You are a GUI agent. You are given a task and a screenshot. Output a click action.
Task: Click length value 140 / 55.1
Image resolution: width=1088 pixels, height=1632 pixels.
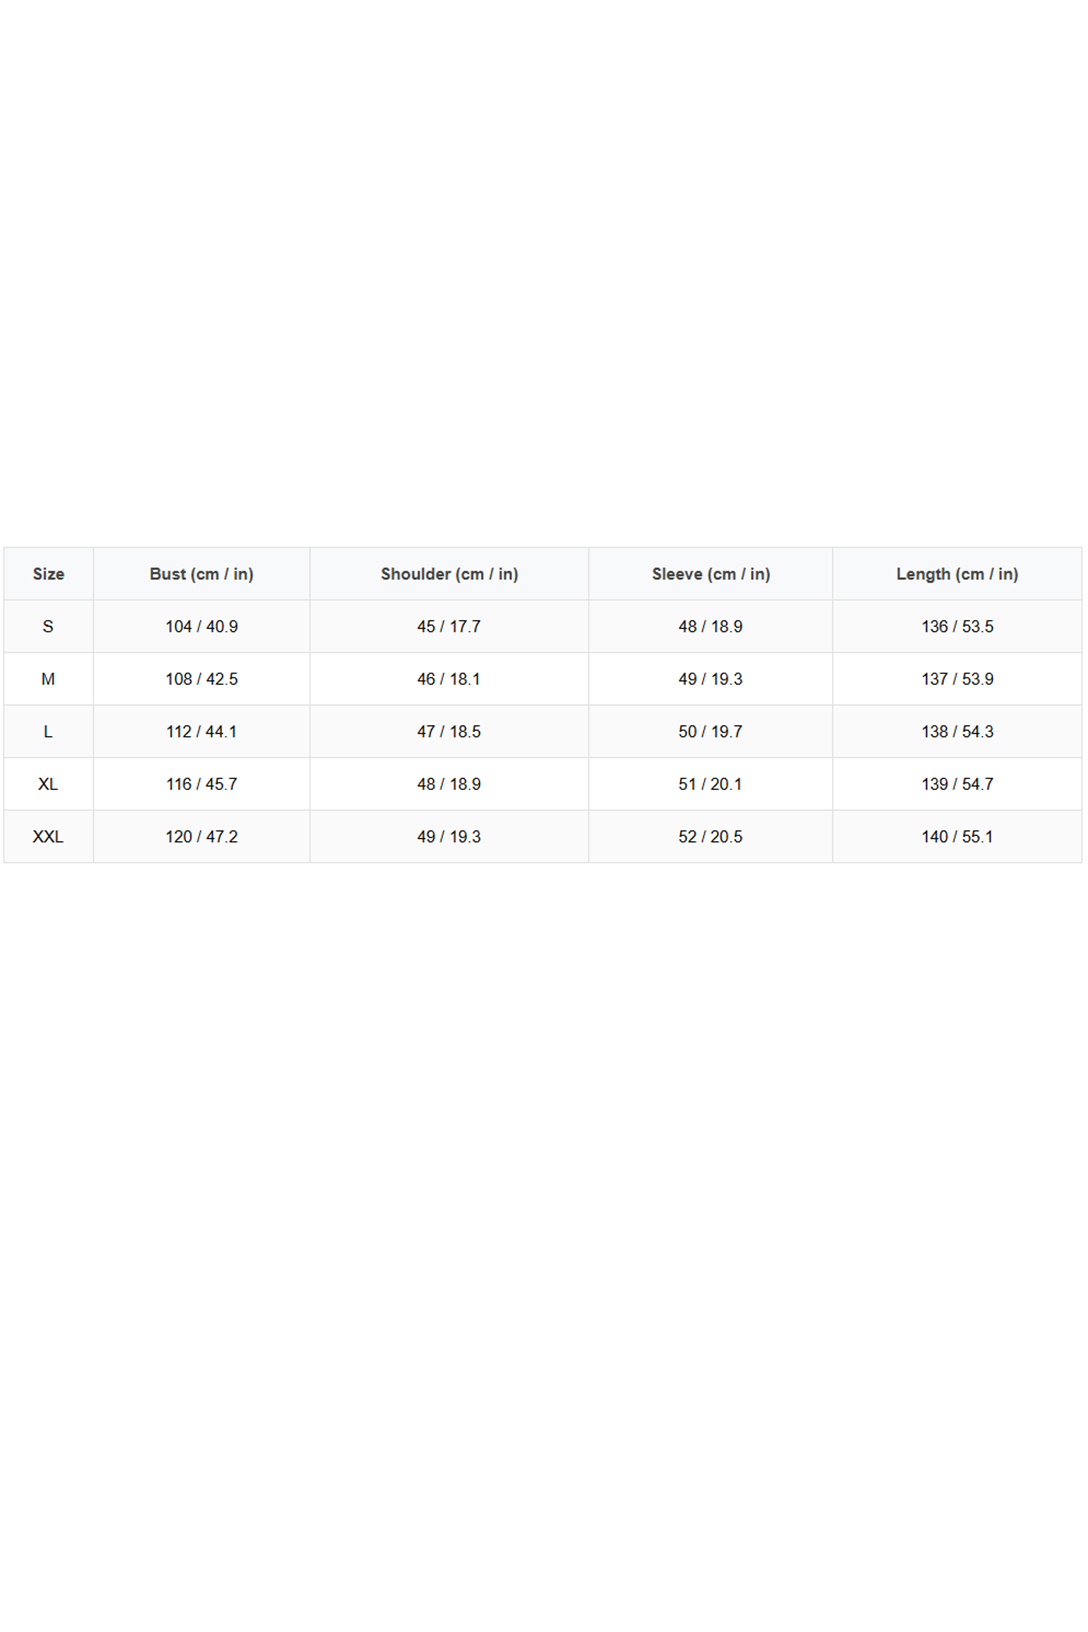pyautogui.click(x=957, y=837)
